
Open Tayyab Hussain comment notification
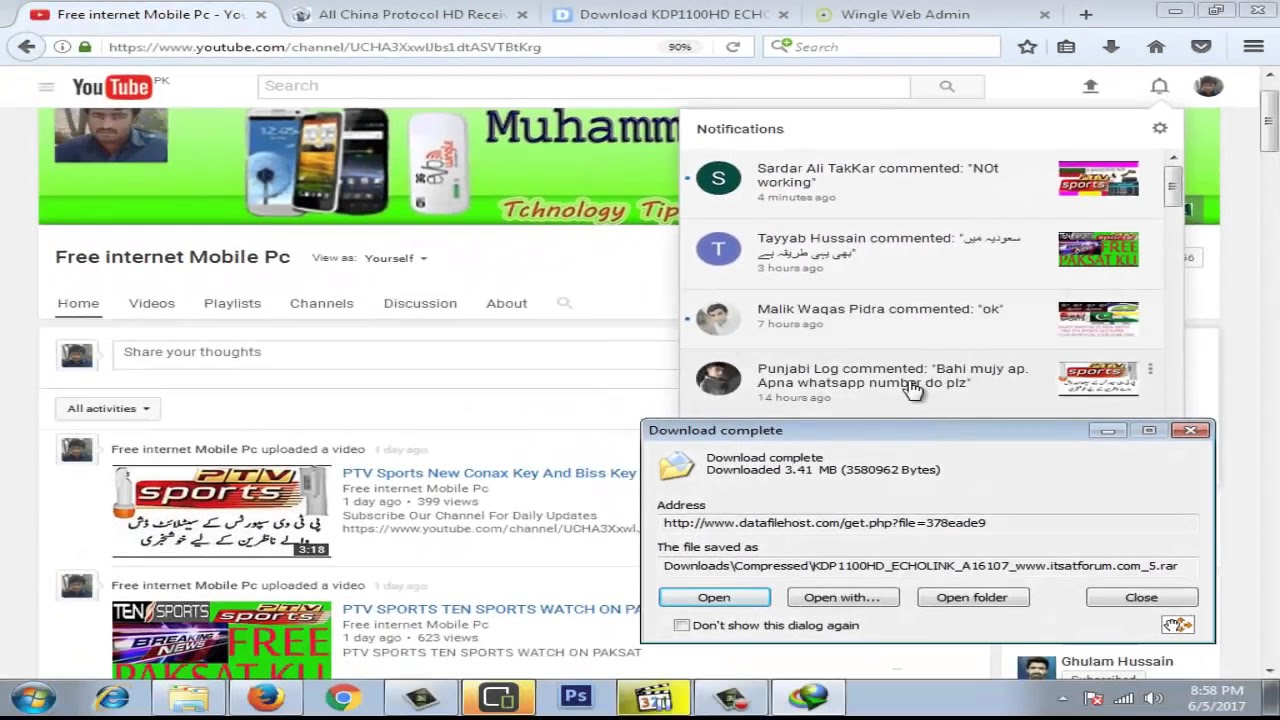point(921,252)
